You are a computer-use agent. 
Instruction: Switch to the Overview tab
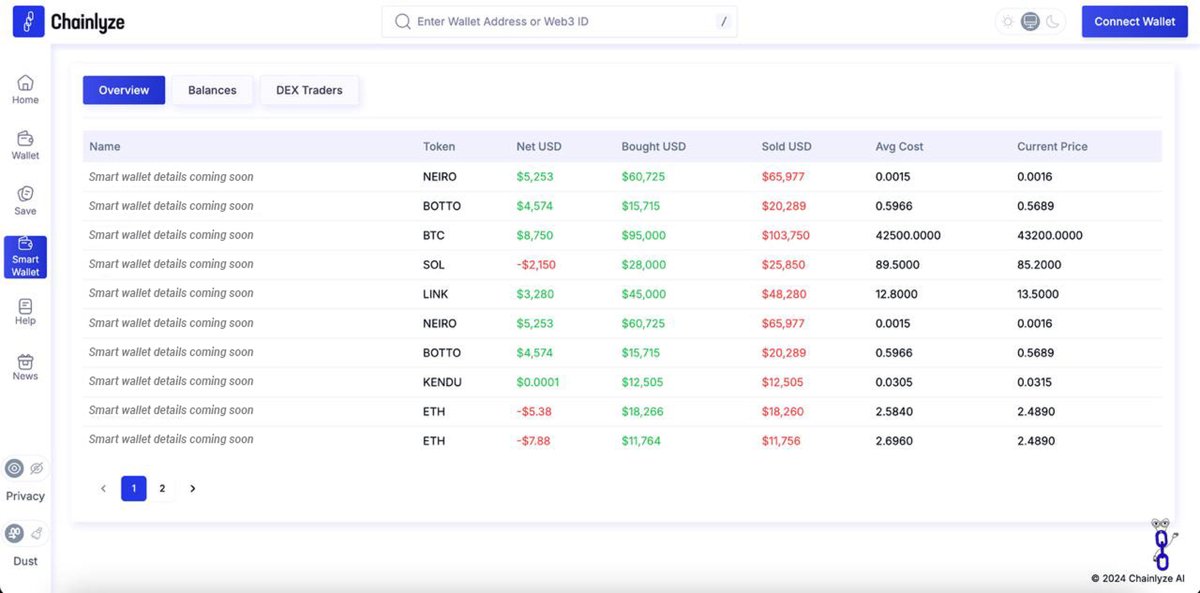[x=124, y=90]
